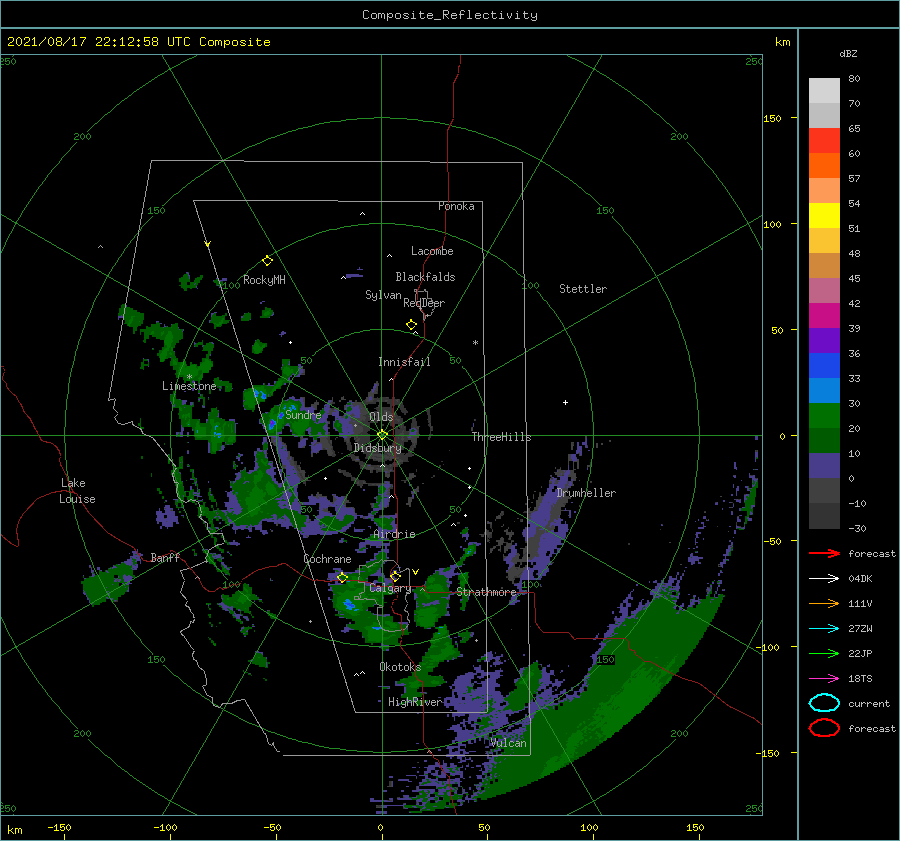Click the Innisfail city label

[404, 362]
